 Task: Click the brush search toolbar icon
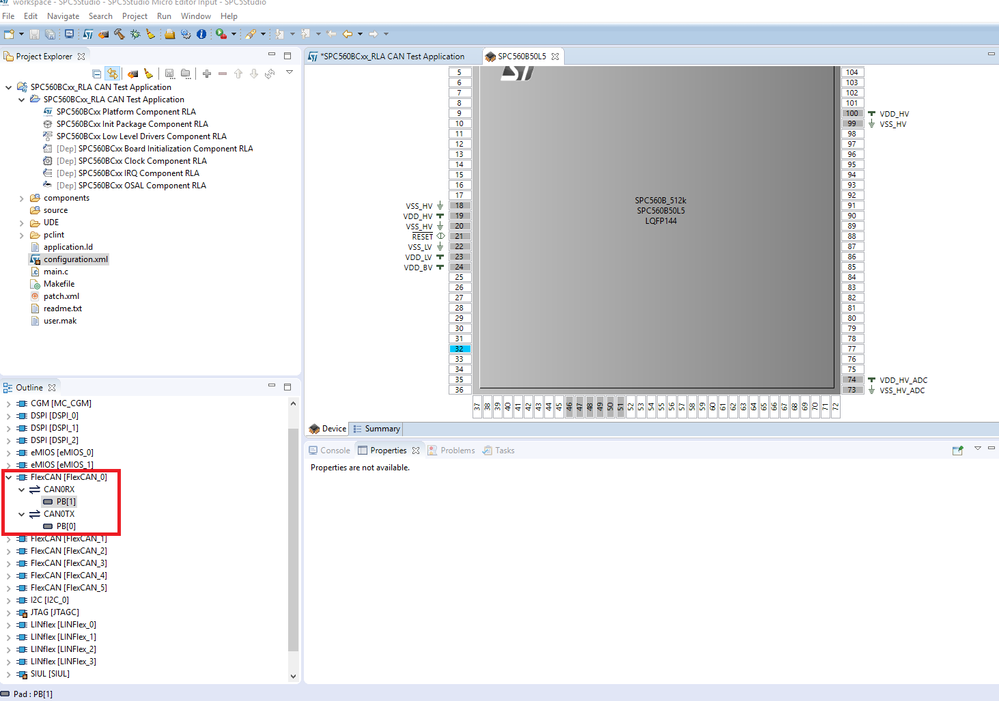click(x=251, y=34)
